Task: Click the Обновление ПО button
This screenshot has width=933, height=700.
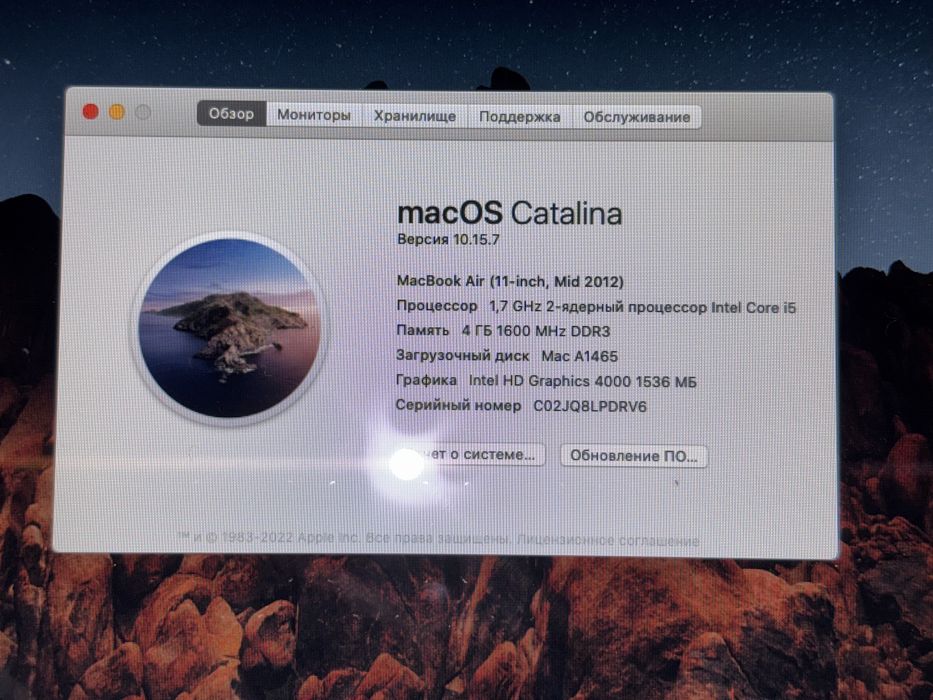Action: pos(634,456)
